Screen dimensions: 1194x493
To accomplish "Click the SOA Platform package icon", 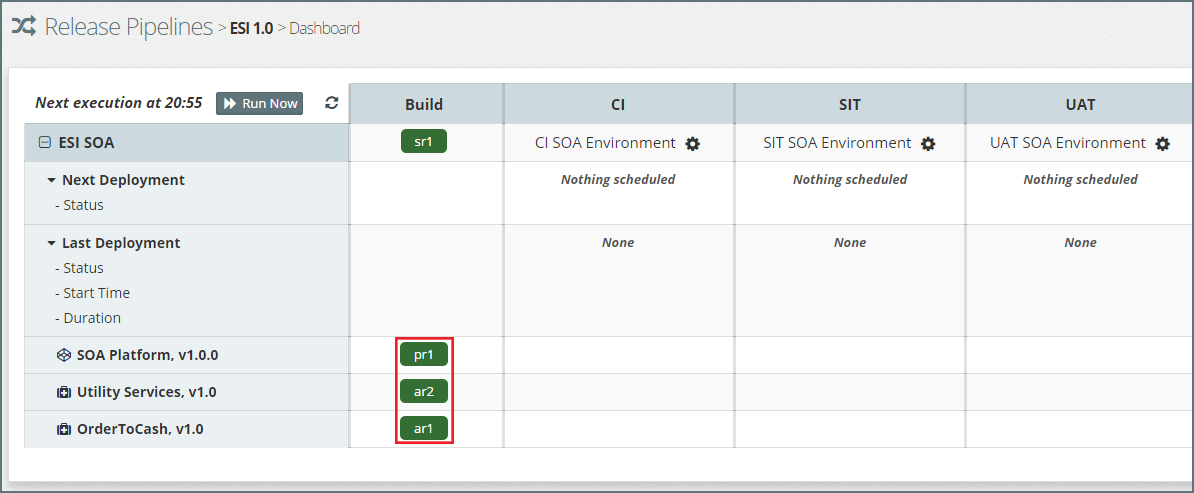I will pyautogui.click(x=64, y=355).
